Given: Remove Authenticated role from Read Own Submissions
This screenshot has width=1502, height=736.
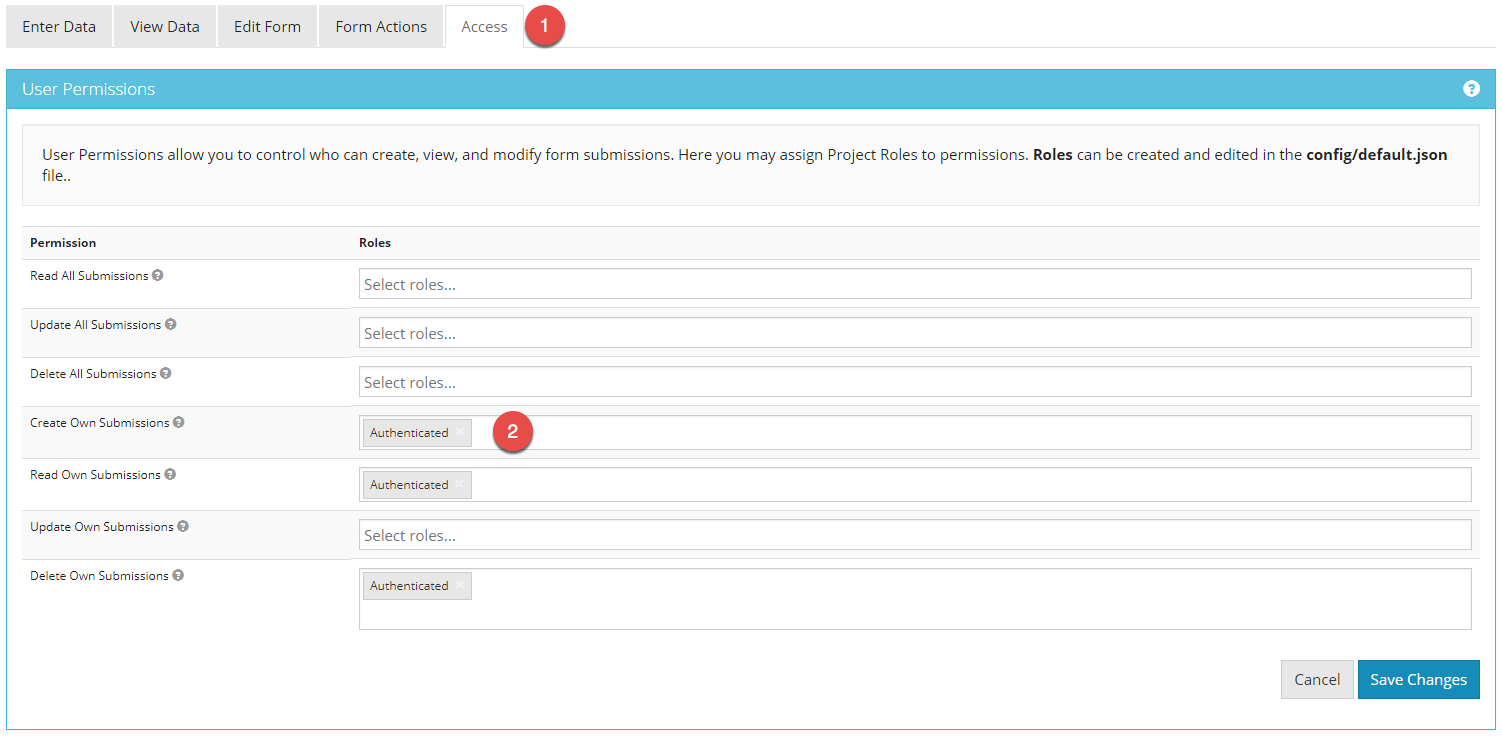Looking at the screenshot, I should 459,484.
